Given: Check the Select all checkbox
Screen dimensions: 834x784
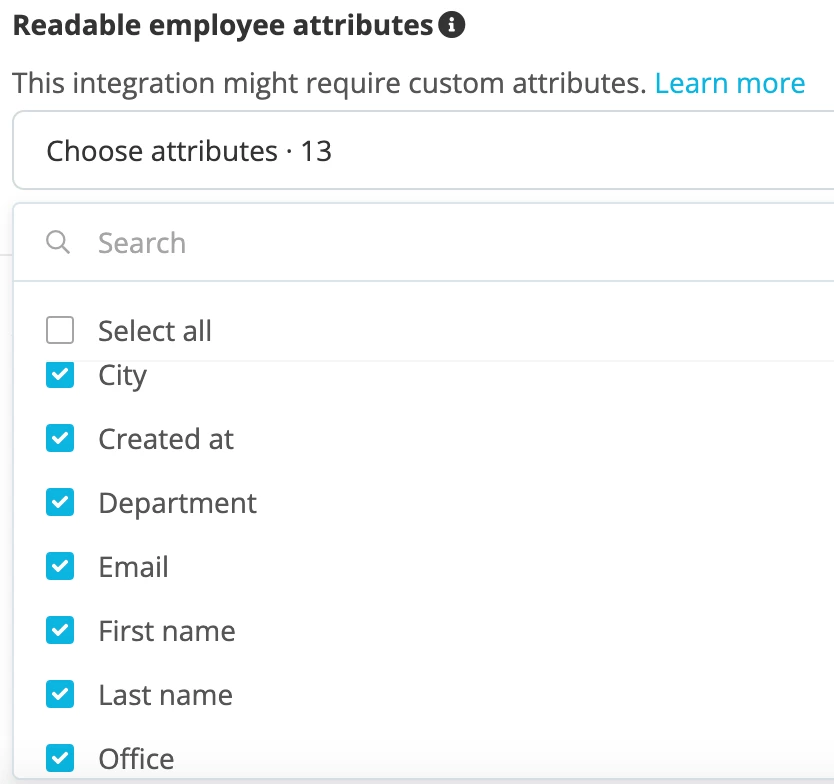Looking at the screenshot, I should (x=60, y=330).
